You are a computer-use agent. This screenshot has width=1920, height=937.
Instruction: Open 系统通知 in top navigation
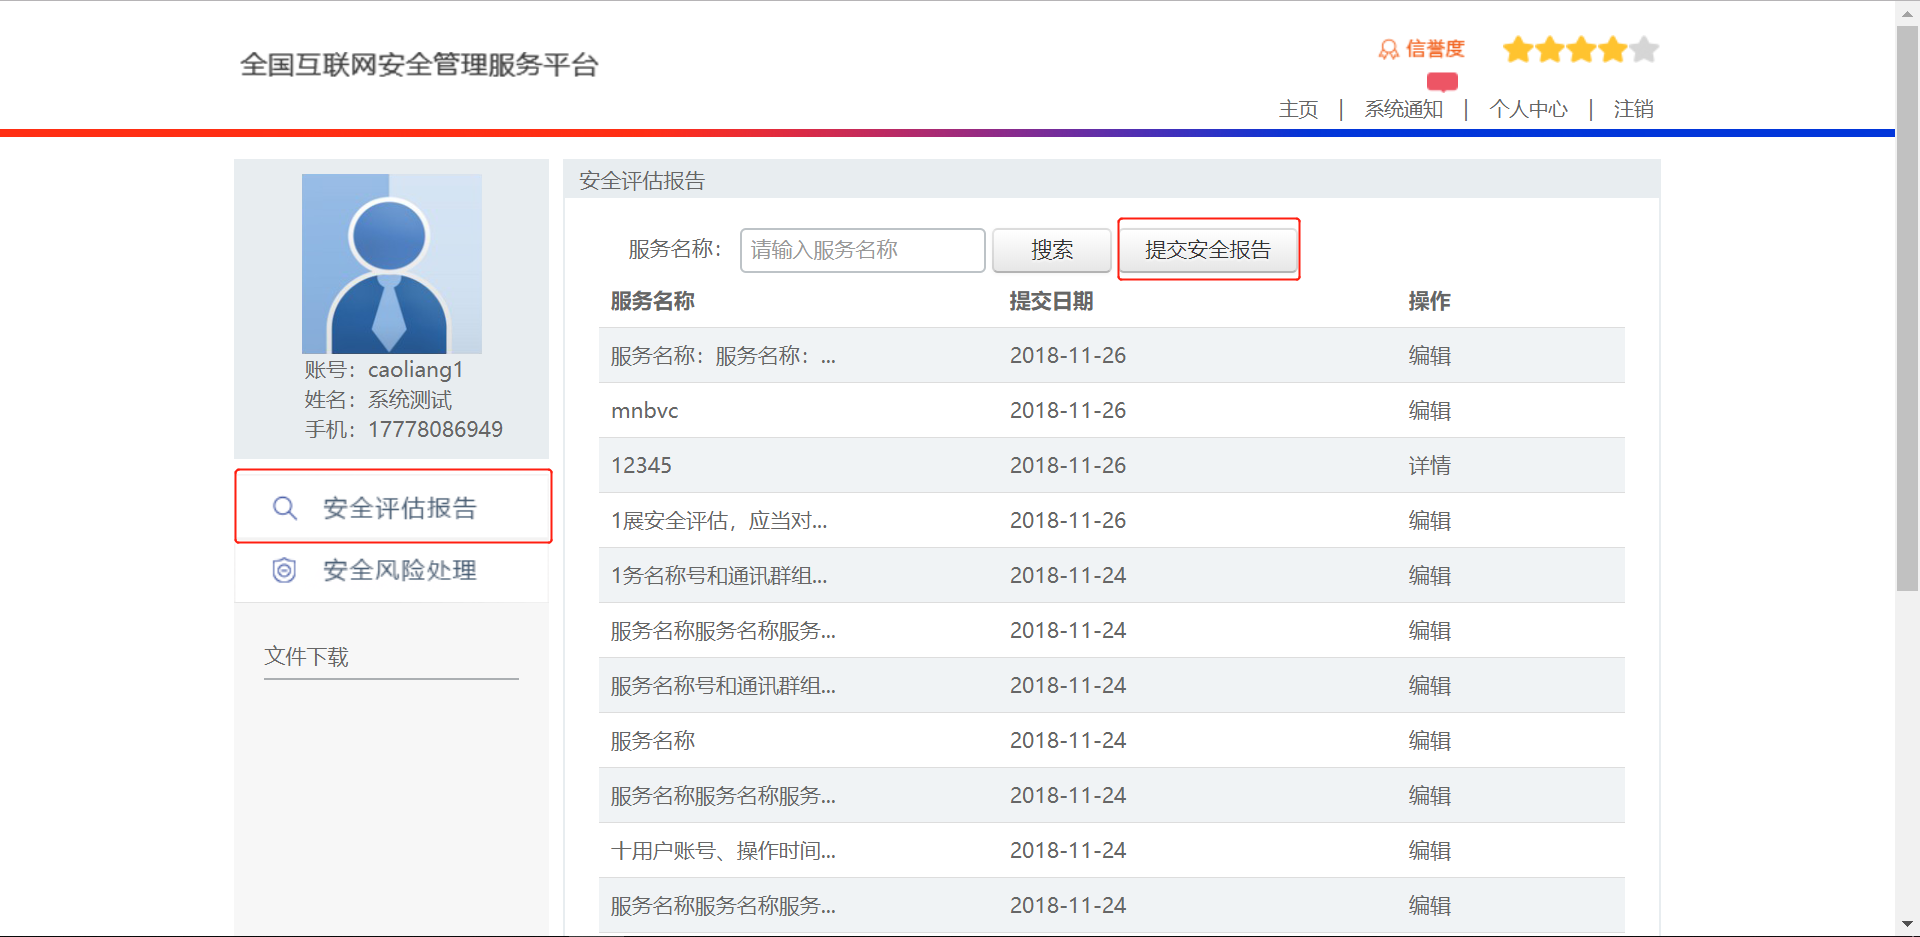pyautogui.click(x=1404, y=109)
